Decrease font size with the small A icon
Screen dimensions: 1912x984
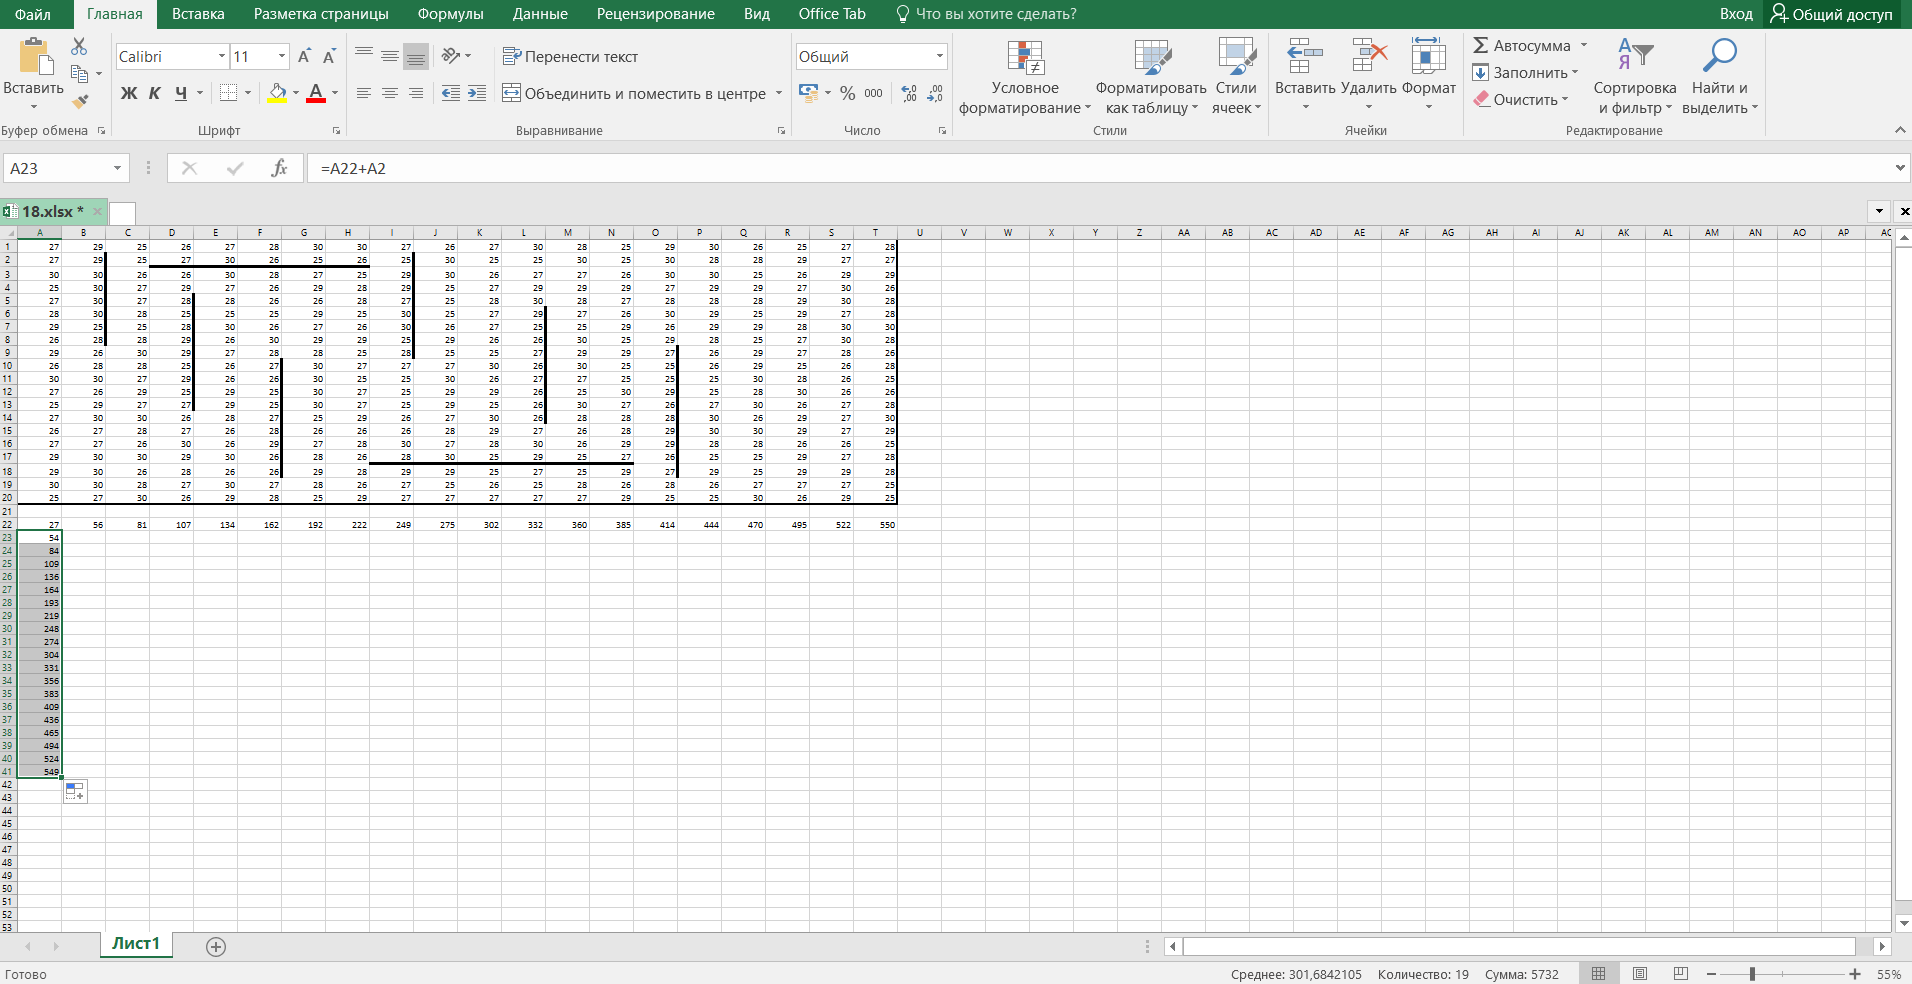point(329,57)
